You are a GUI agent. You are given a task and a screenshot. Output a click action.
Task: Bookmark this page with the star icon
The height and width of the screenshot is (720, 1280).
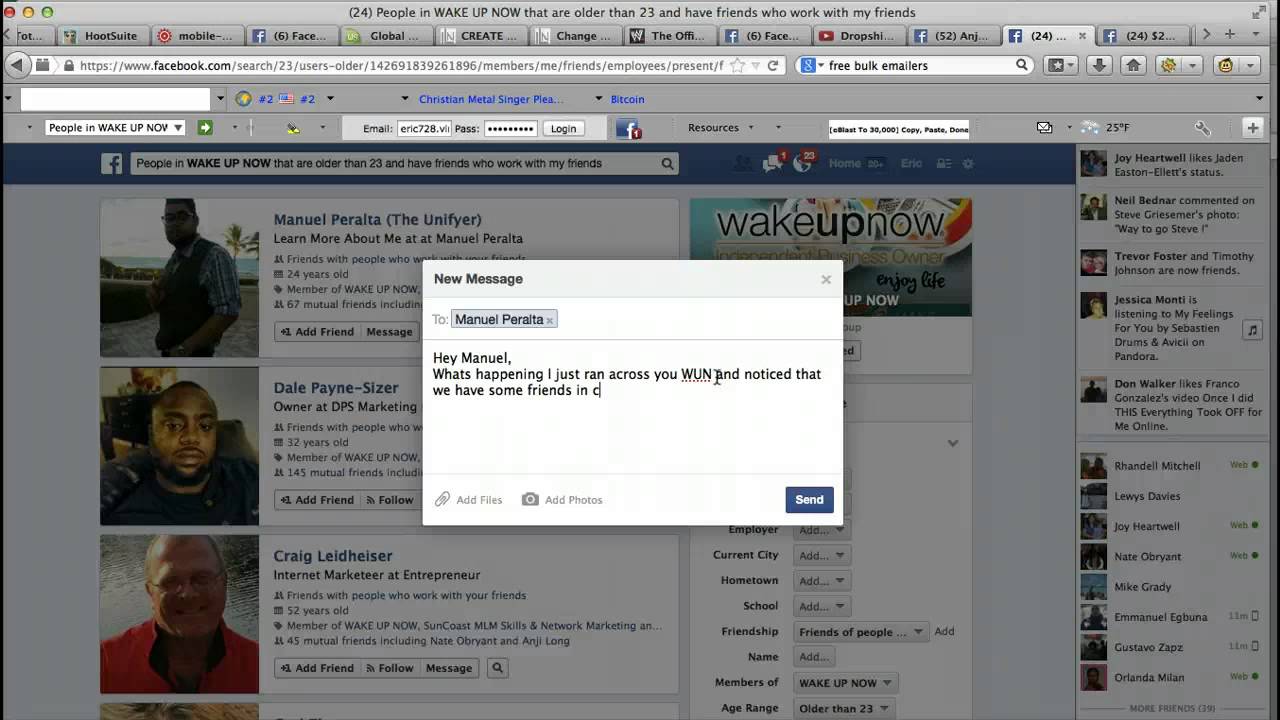[738, 65]
